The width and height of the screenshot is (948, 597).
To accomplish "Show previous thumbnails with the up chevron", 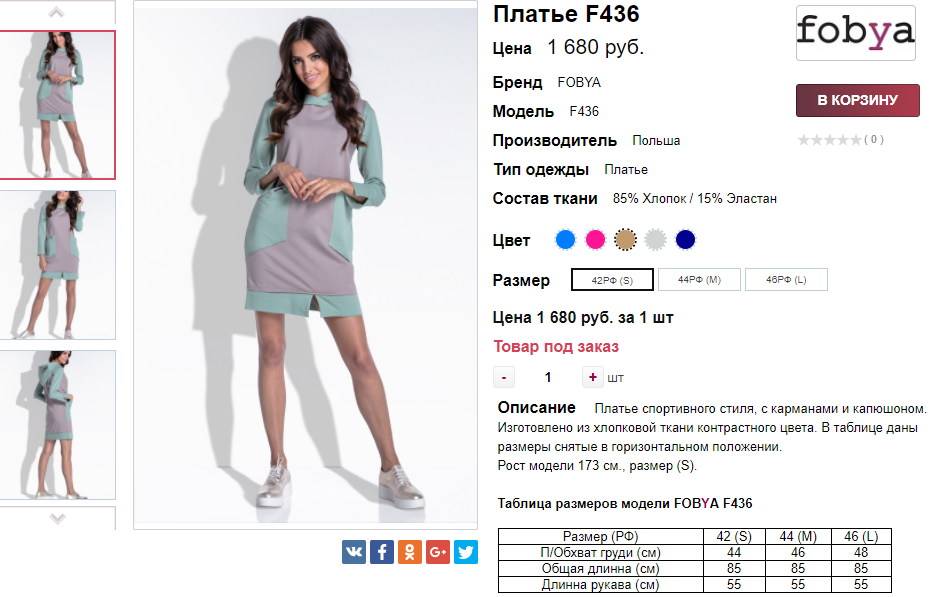I will [x=56, y=12].
